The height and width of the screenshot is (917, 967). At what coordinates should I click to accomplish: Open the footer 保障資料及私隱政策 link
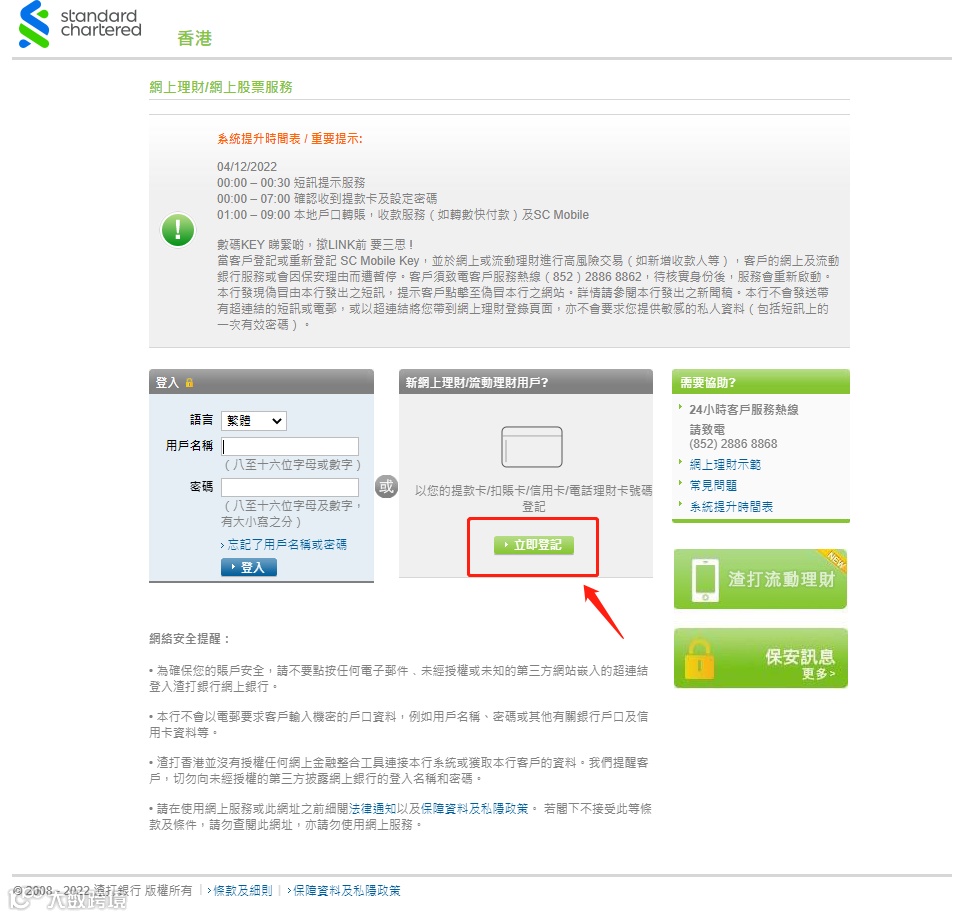point(347,890)
